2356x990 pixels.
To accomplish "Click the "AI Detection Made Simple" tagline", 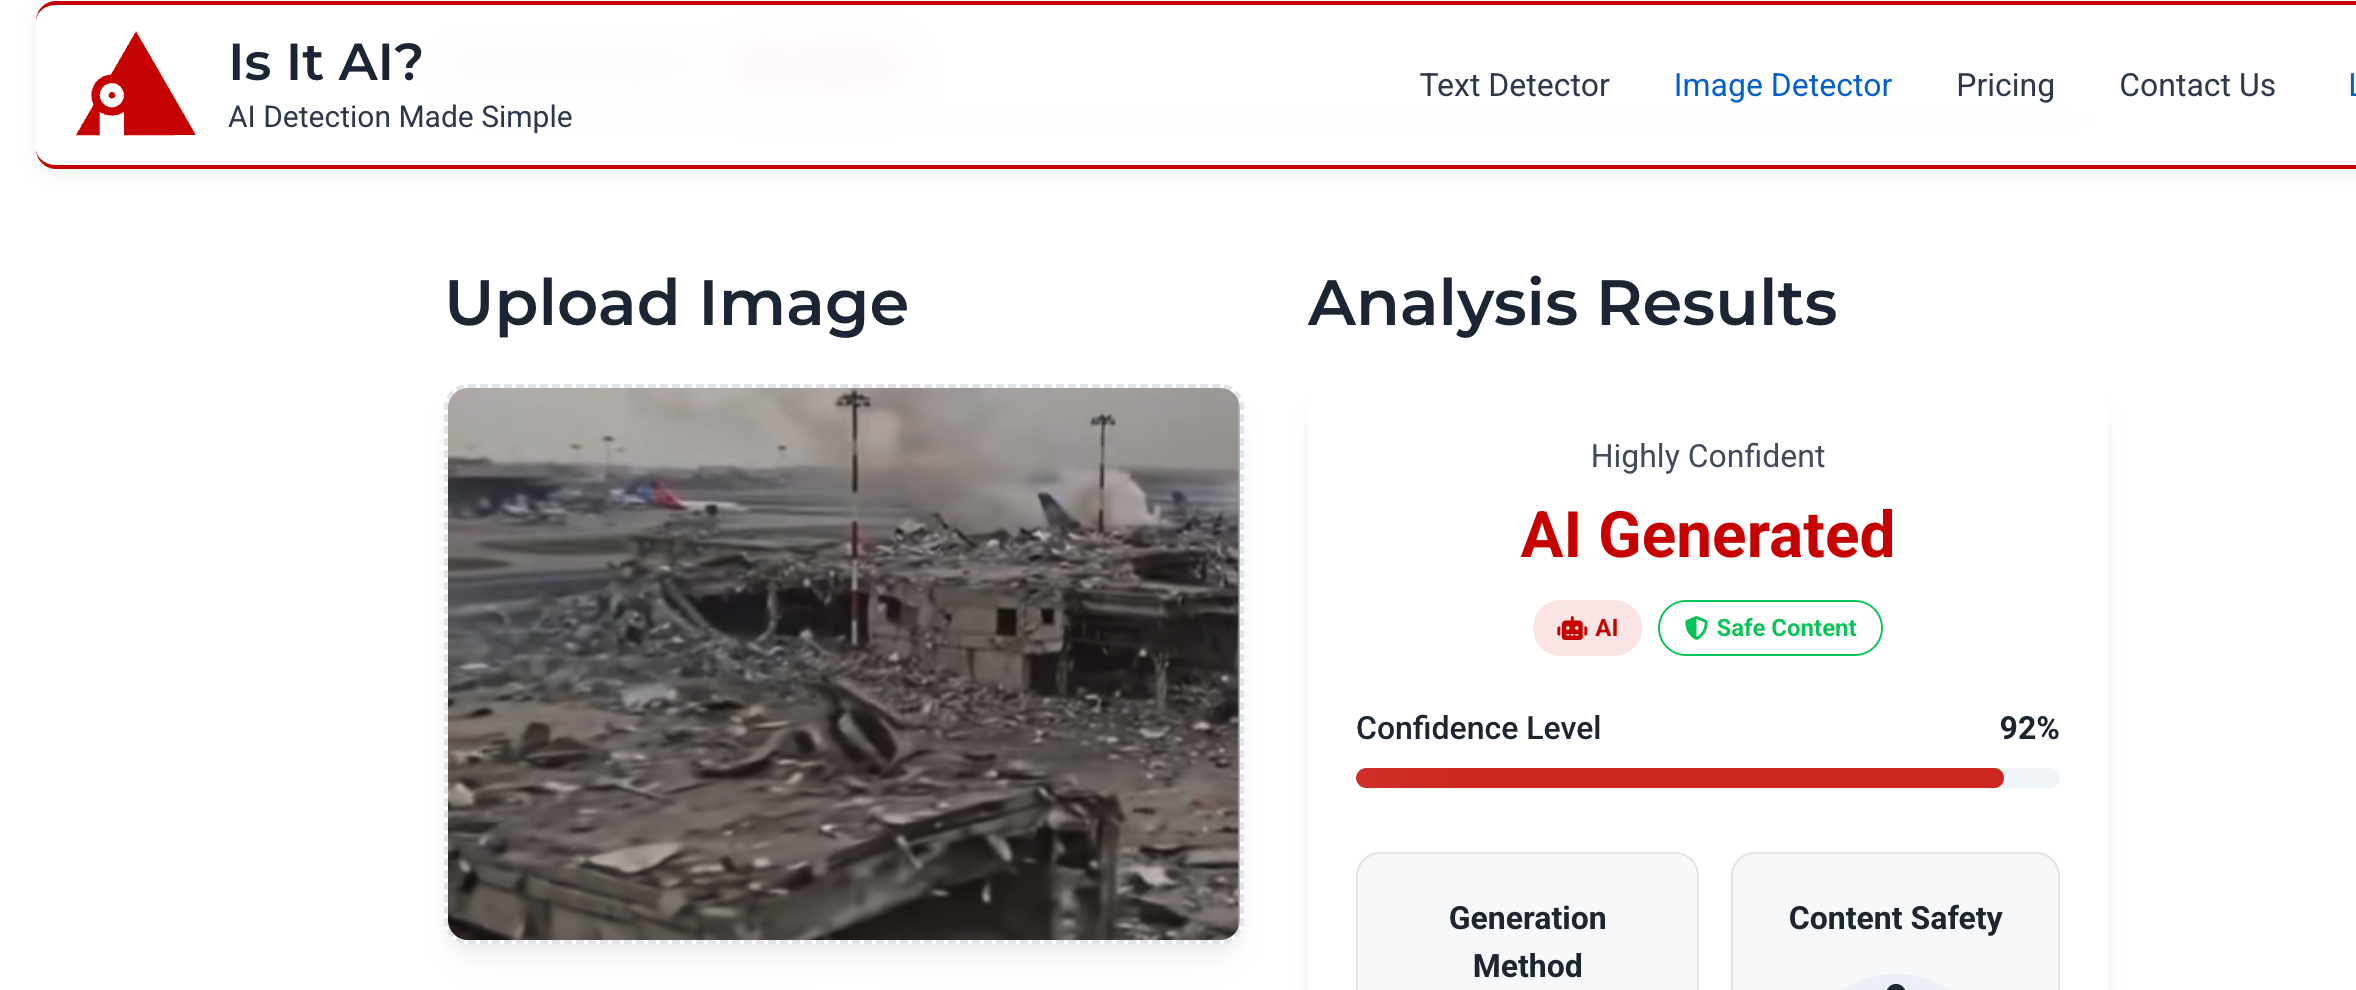I will click(x=400, y=117).
